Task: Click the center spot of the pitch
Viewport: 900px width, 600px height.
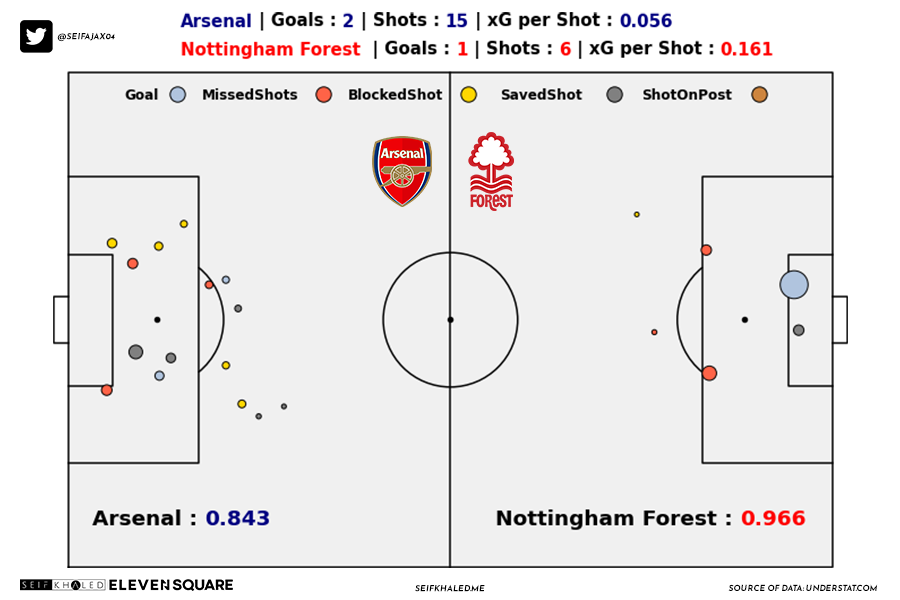Action: 451,320
